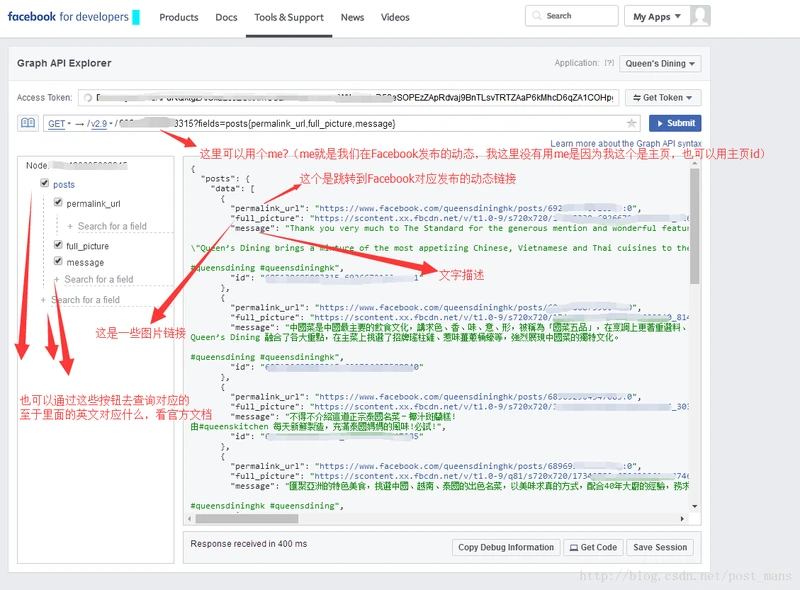Uncheck the message field checkbox

pyautogui.click(x=58, y=261)
